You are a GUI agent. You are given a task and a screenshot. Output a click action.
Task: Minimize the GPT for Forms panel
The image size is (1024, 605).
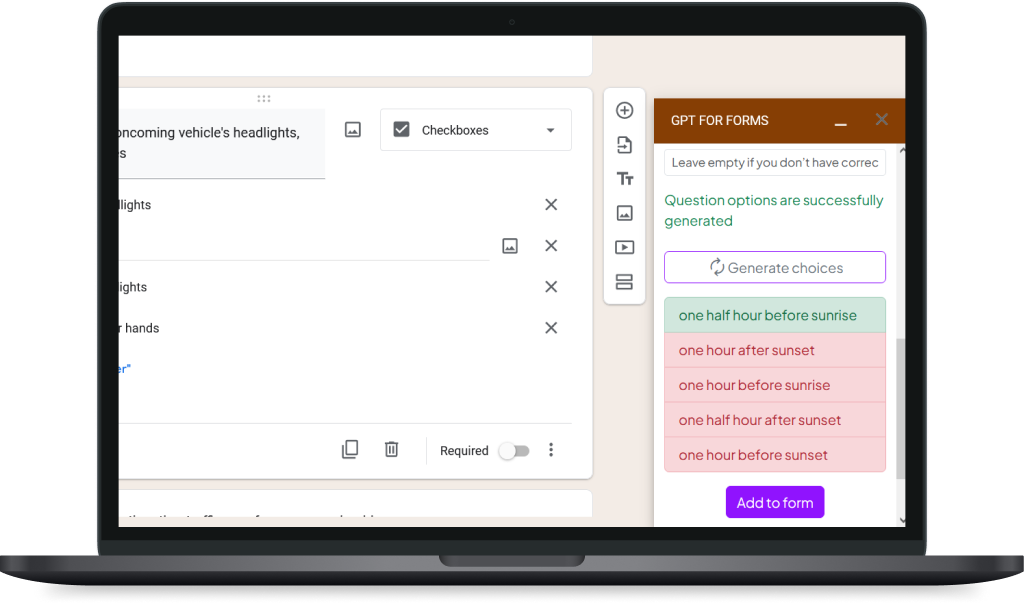(840, 123)
